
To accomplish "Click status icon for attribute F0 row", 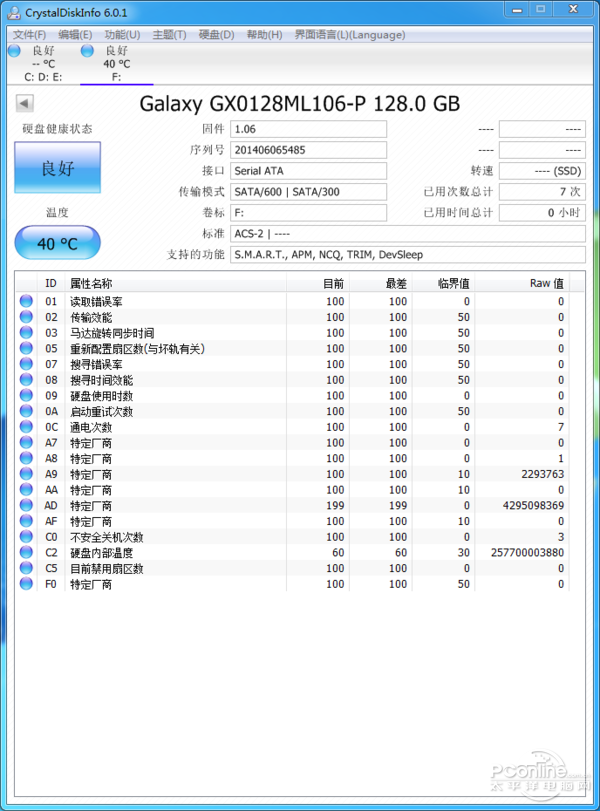I will pos(26,583).
